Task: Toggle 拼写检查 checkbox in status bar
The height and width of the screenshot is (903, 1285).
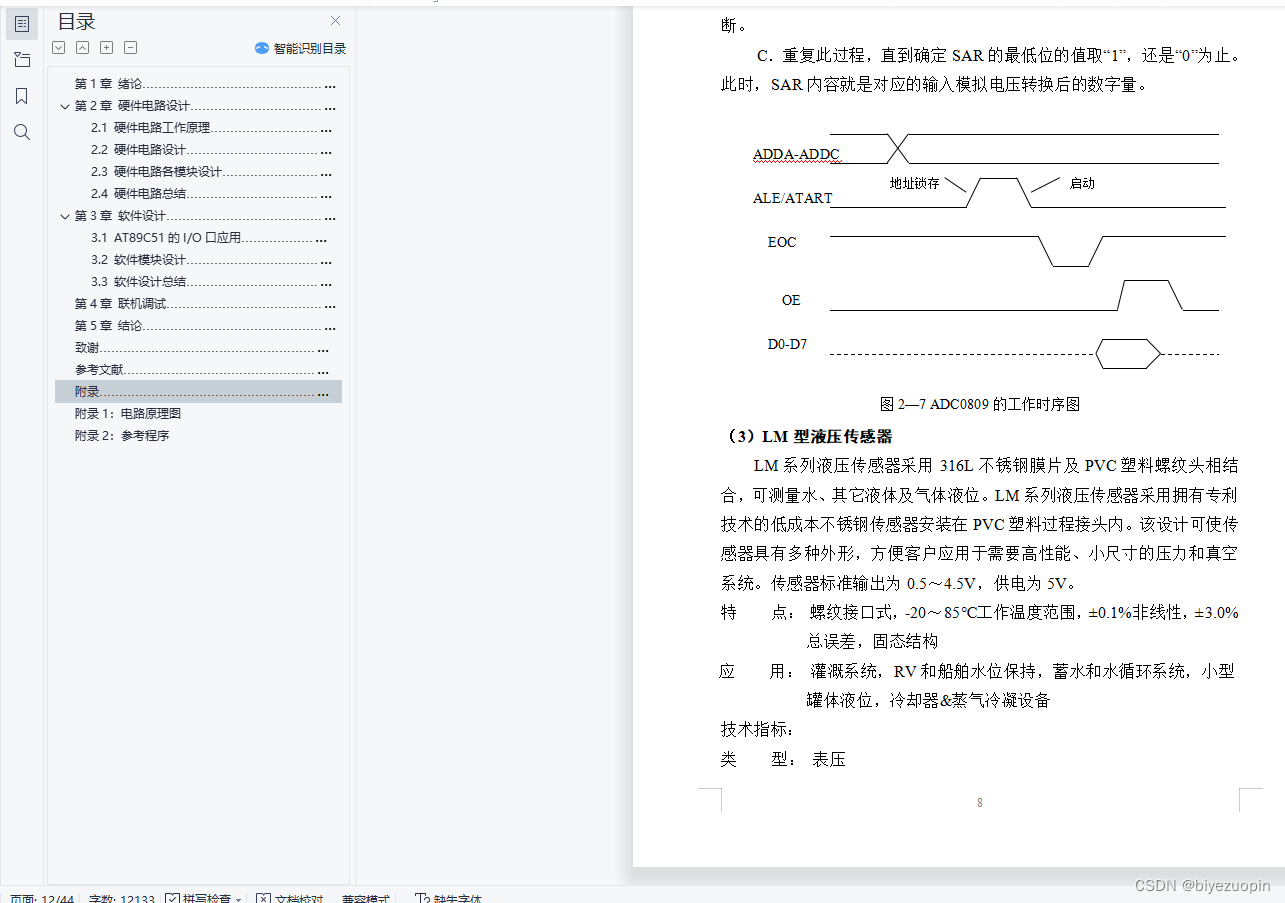Action: coord(172,899)
